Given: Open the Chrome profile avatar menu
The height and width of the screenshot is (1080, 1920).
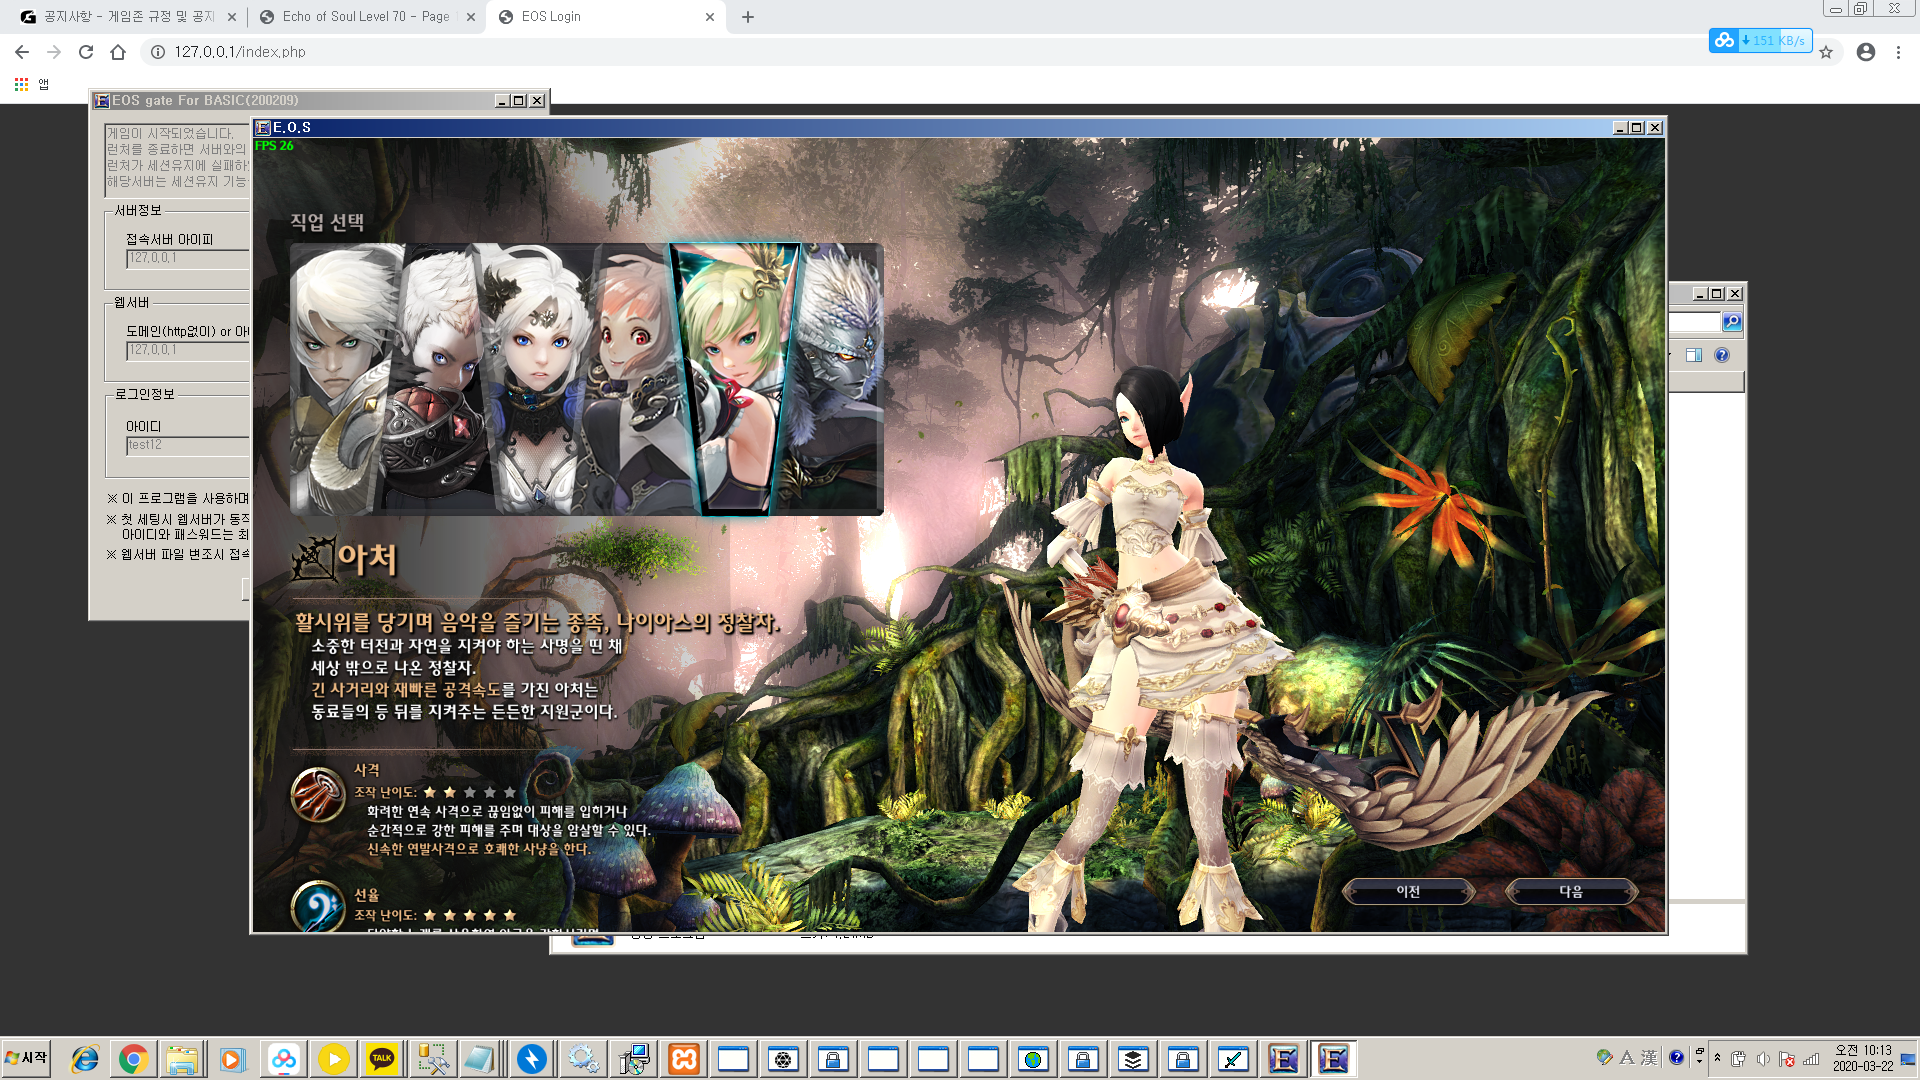Looking at the screenshot, I should [x=1865, y=52].
